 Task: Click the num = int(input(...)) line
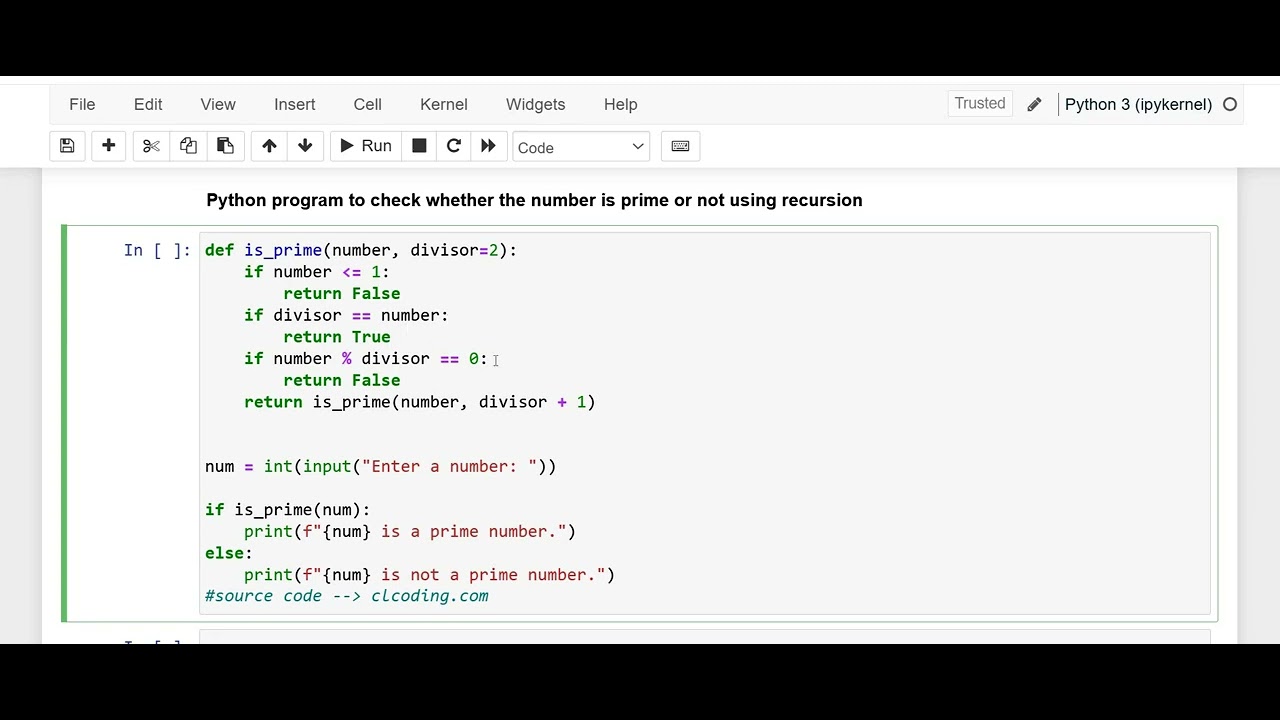(x=381, y=466)
